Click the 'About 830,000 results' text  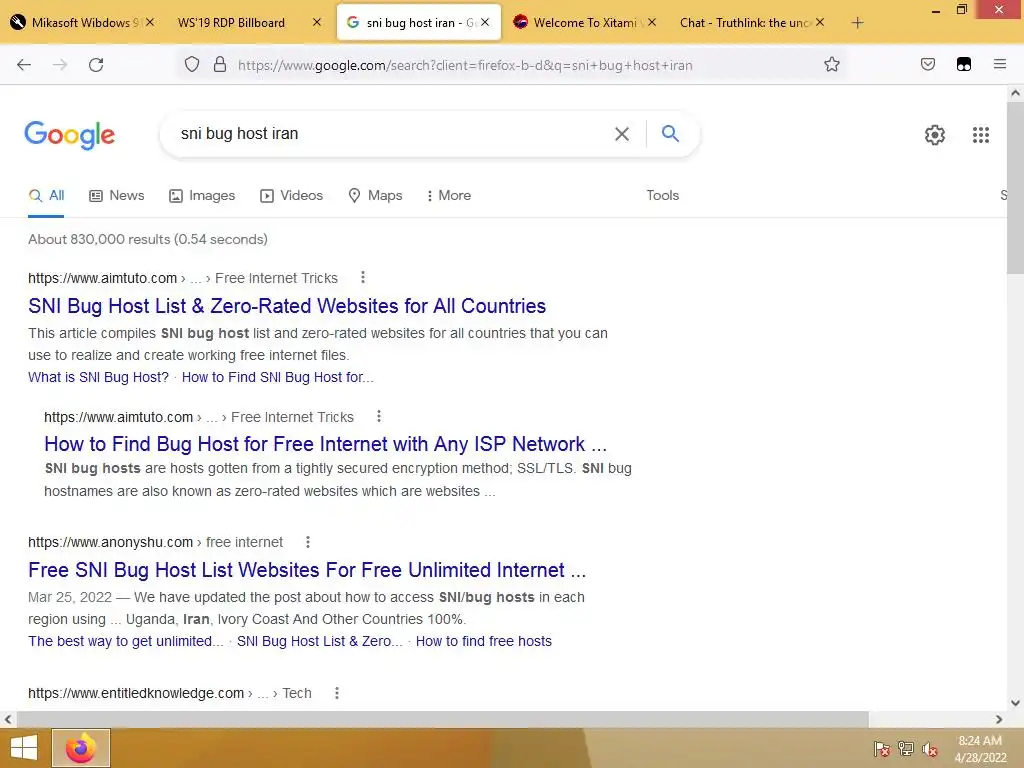(148, 239)
